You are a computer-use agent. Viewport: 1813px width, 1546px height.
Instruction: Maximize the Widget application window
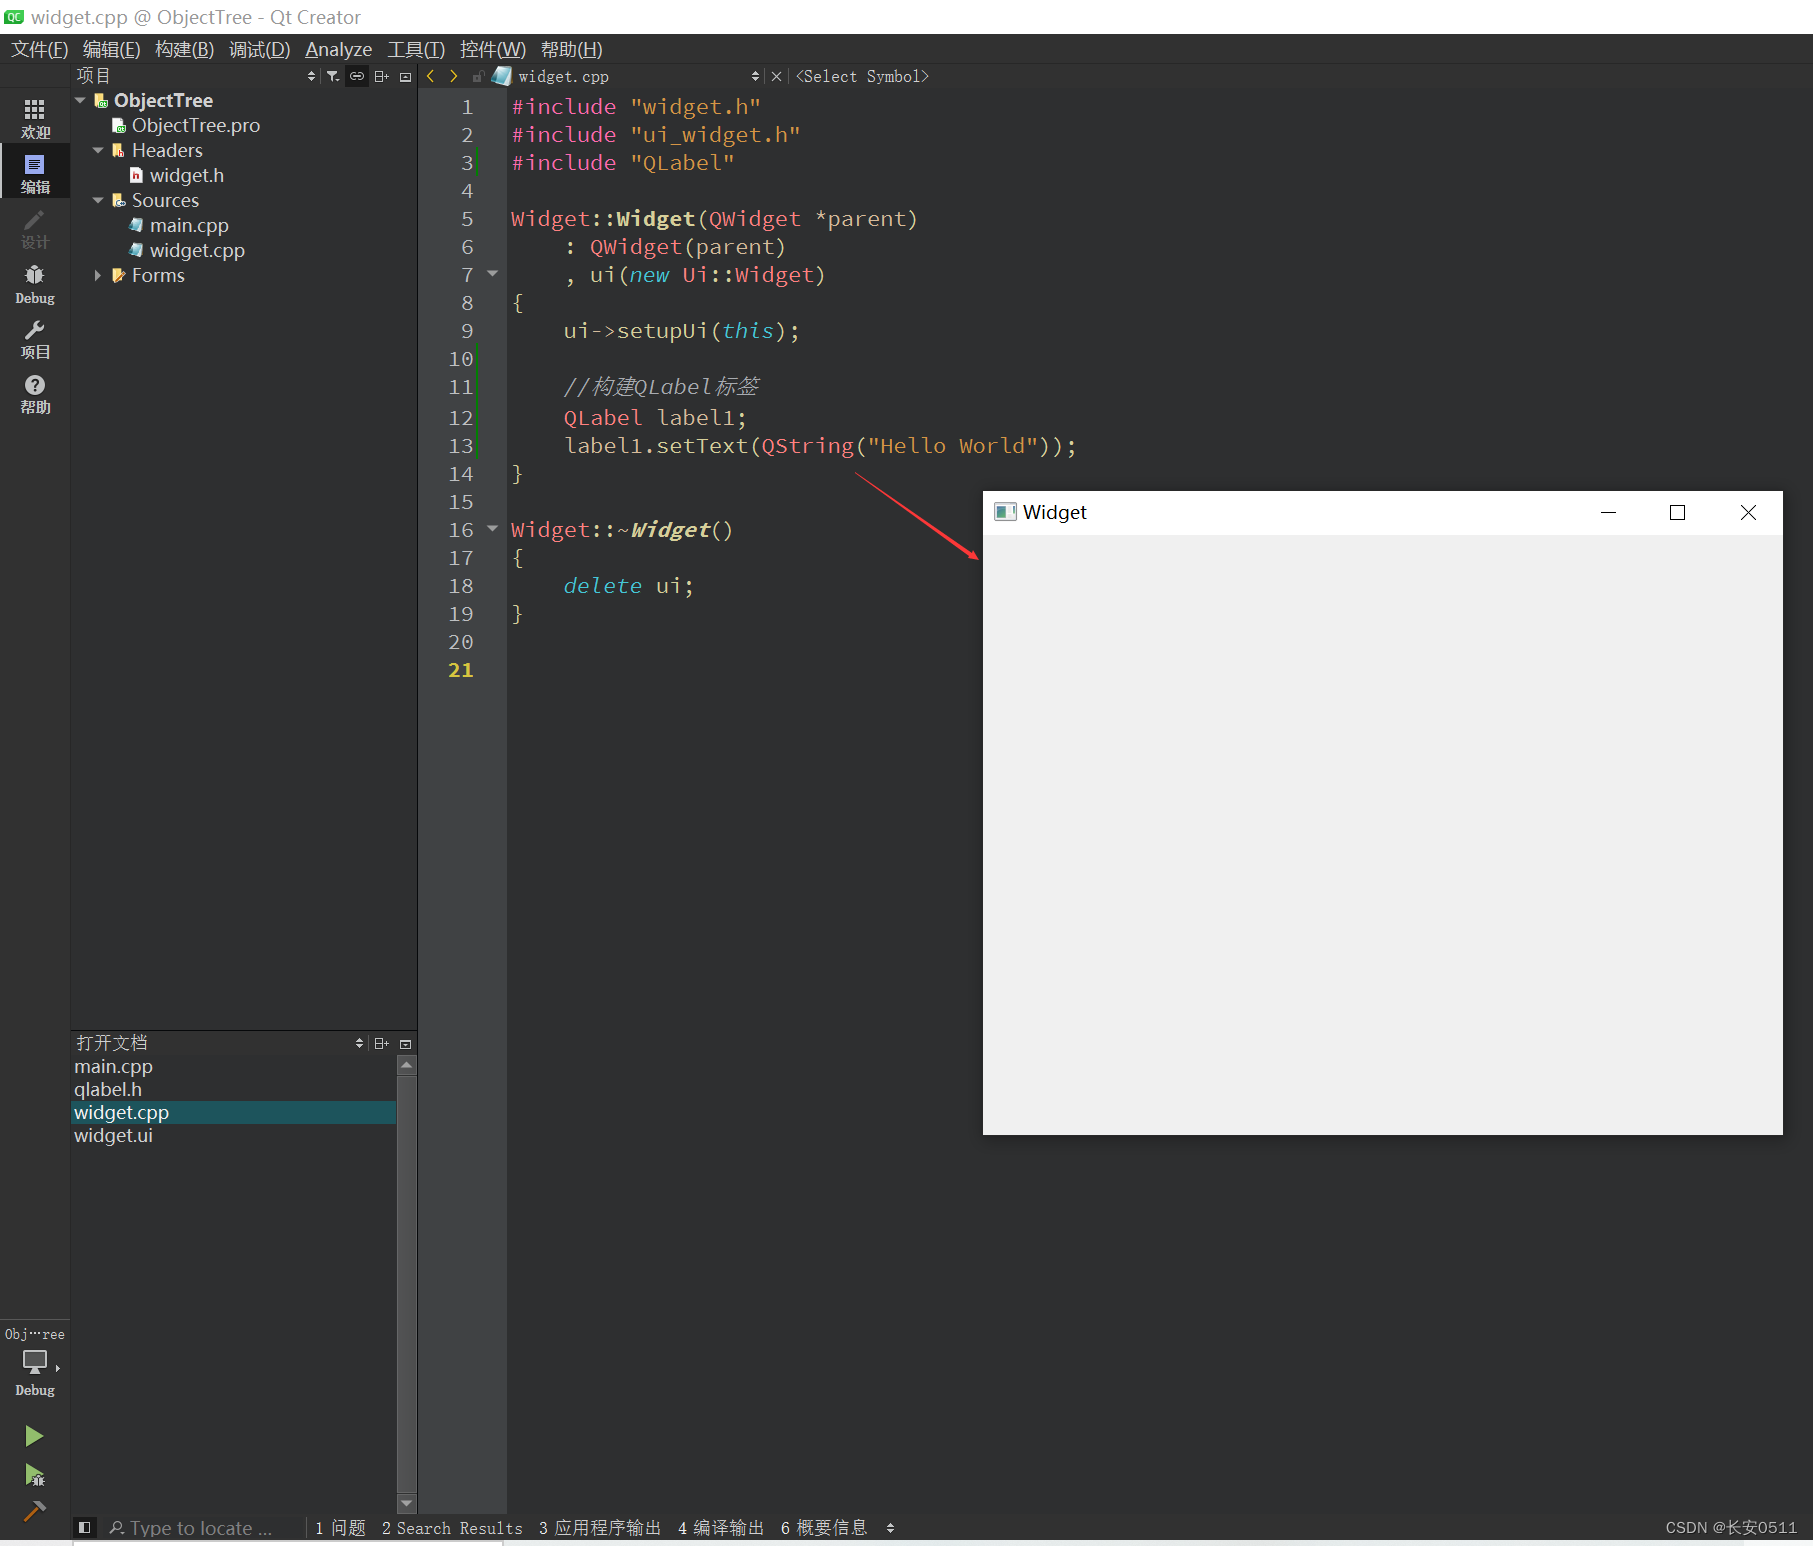1678,512
